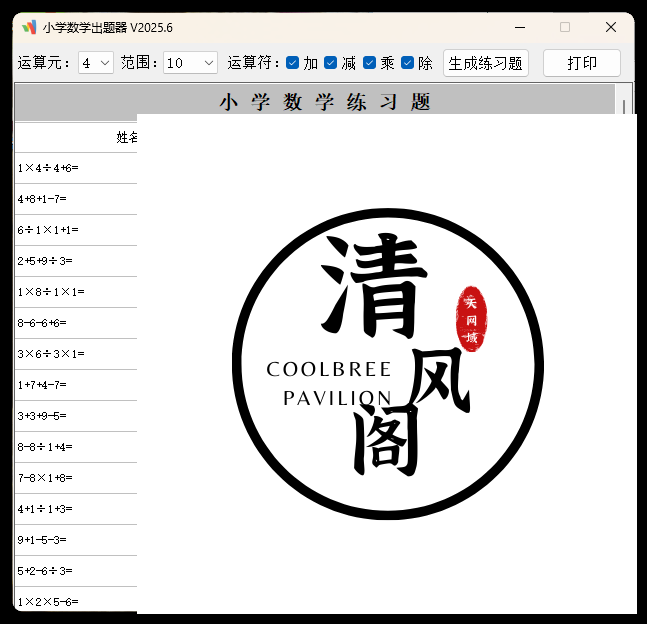This screenshot has height=624, width=647.
Task: Close the 小学数学出题器 window
Action: point(611,28)
